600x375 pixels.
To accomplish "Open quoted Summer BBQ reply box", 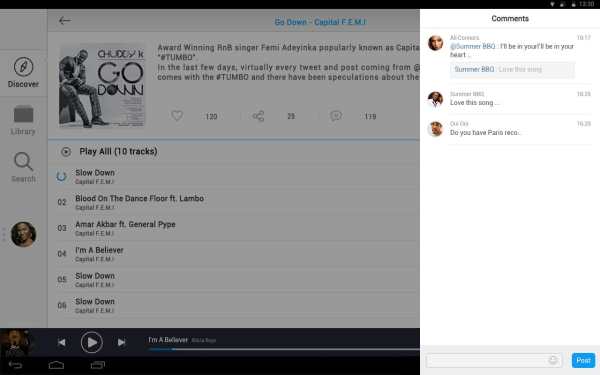I will [512, 70].
